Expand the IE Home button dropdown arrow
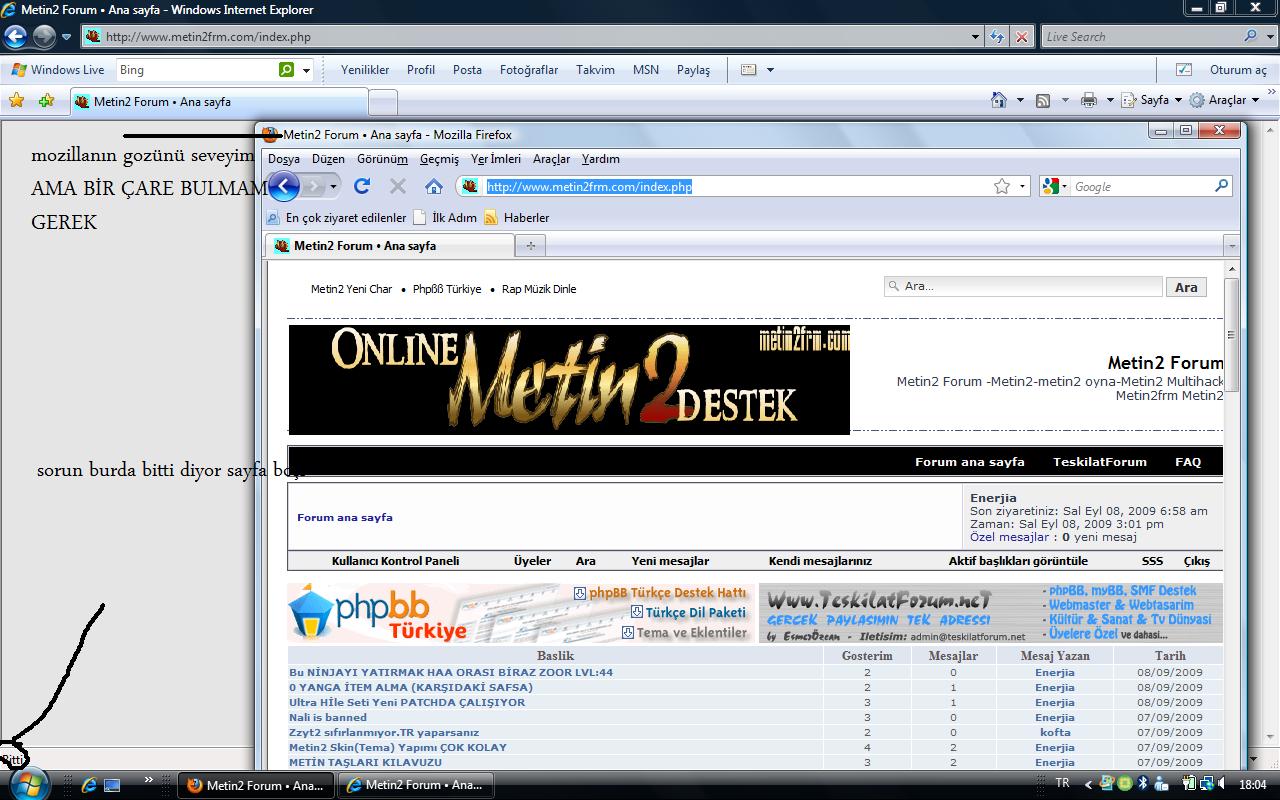 [x=1020, y=100]
